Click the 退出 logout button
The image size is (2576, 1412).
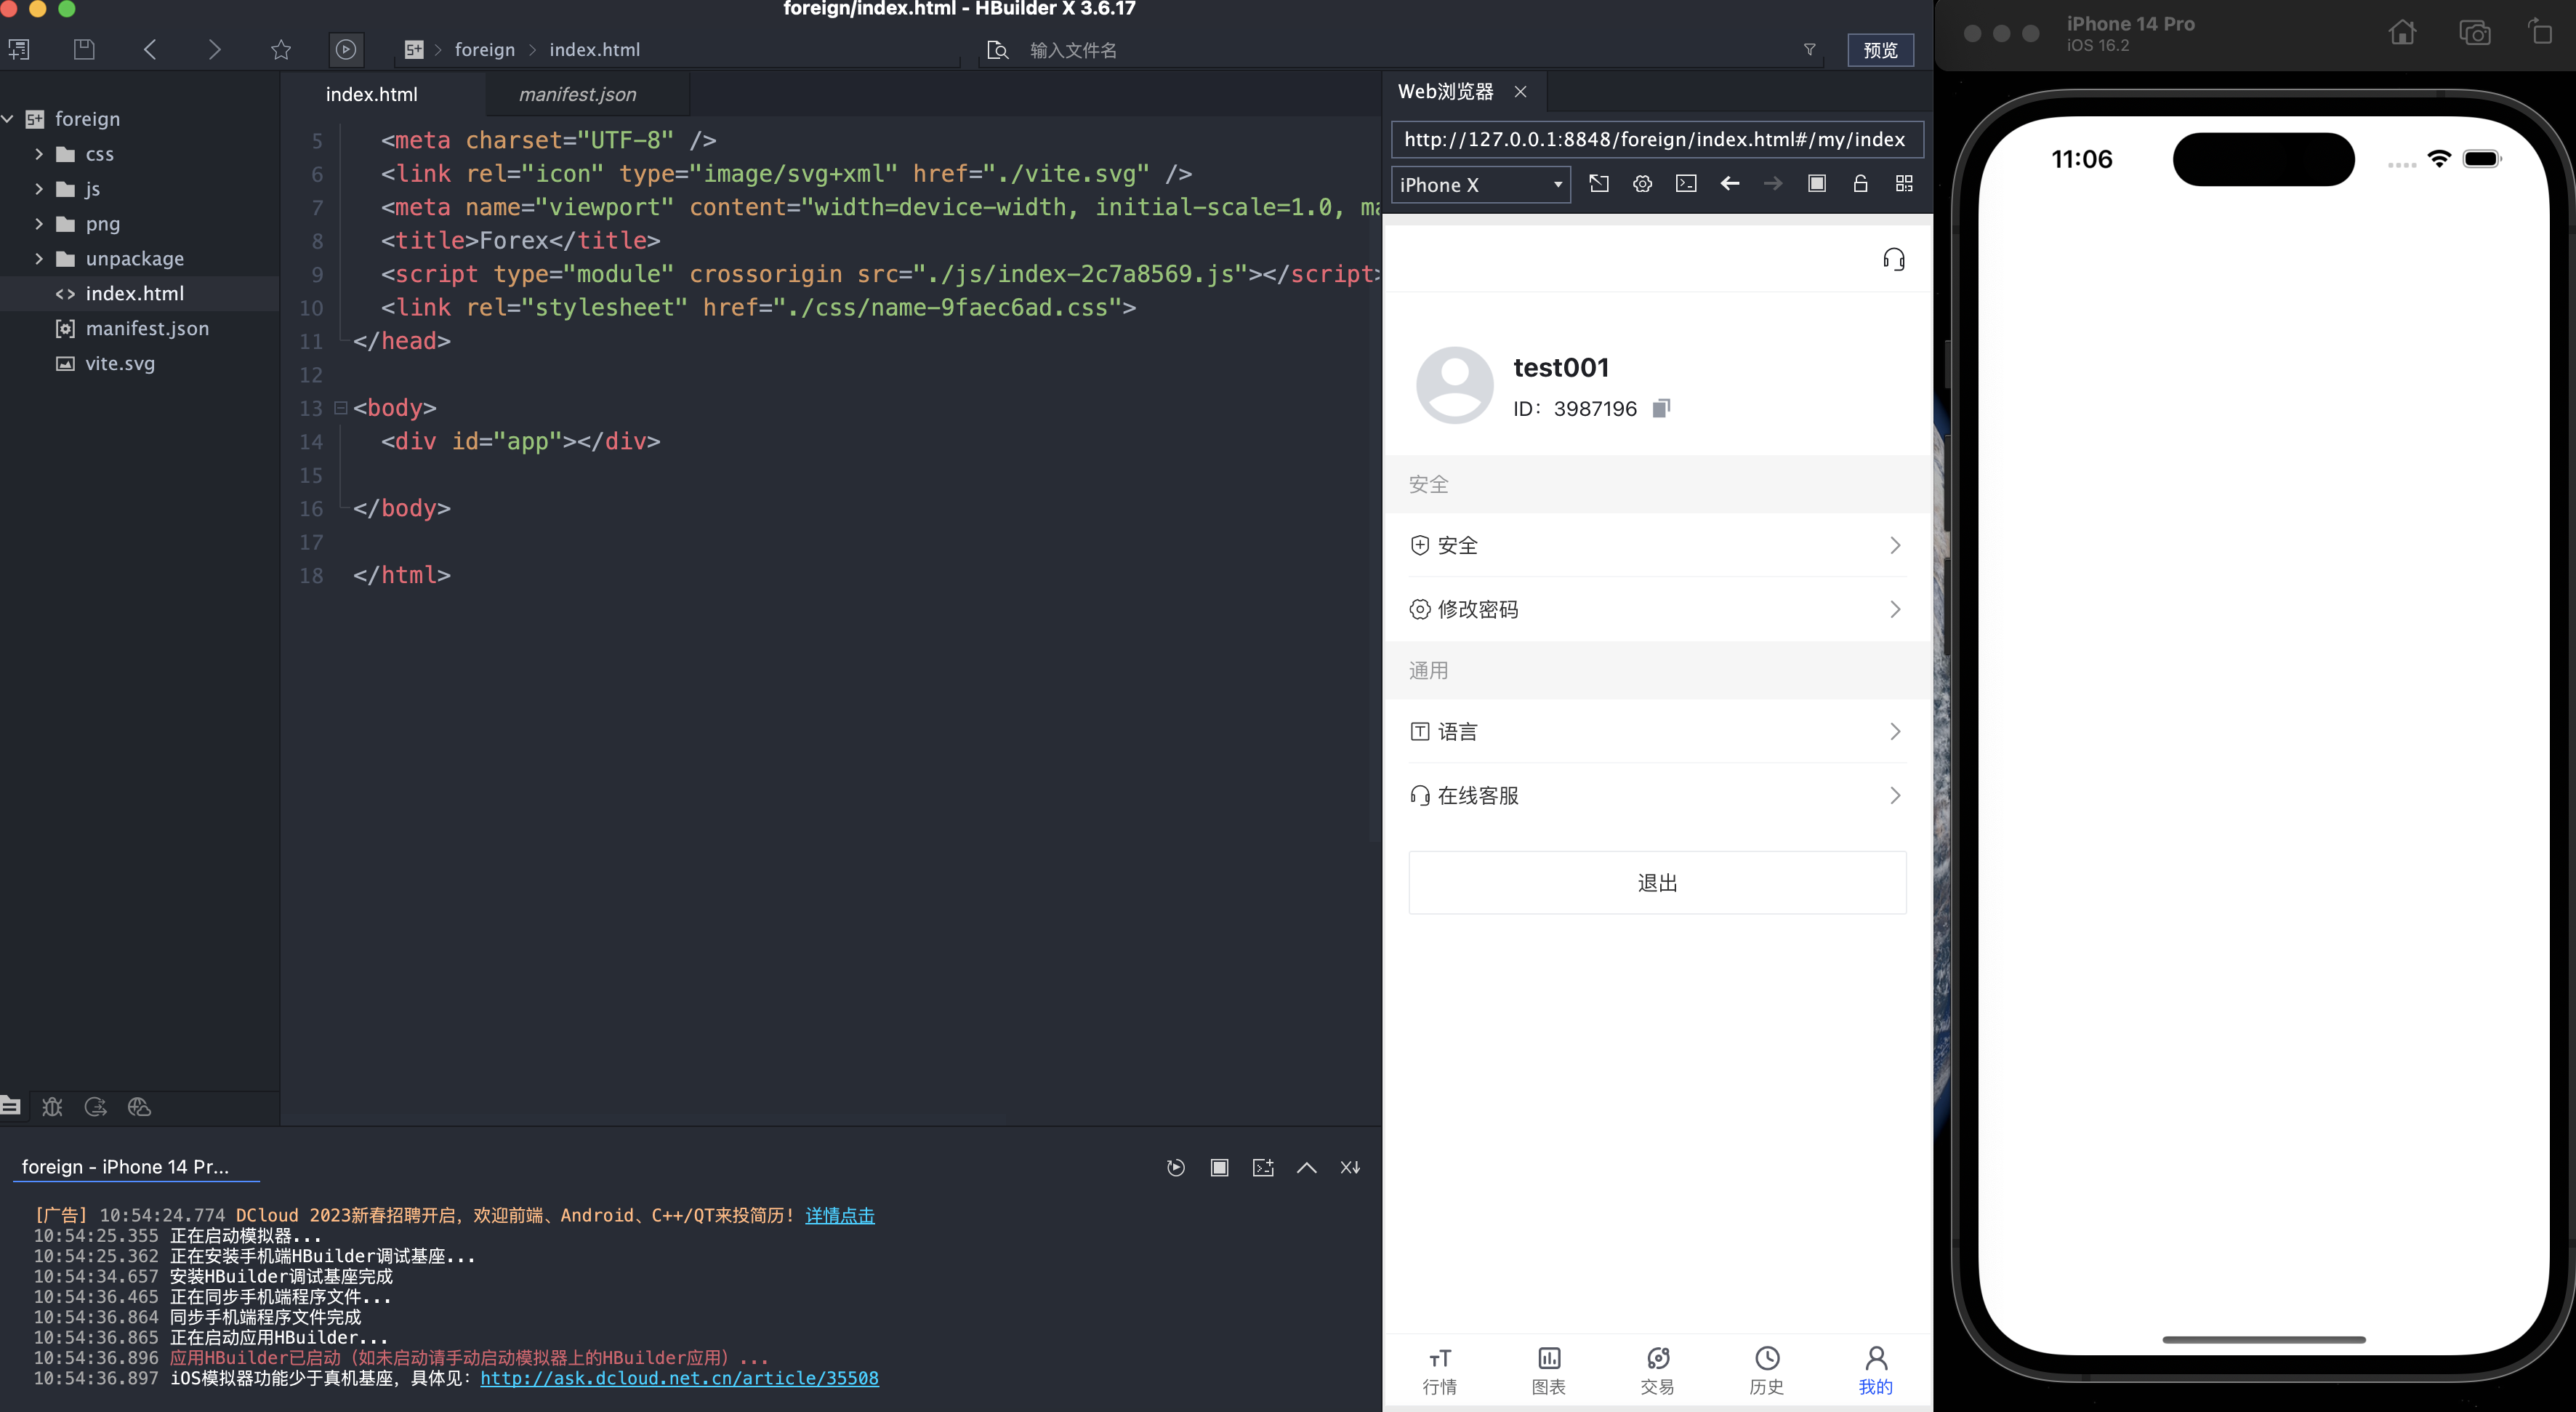1657,882
